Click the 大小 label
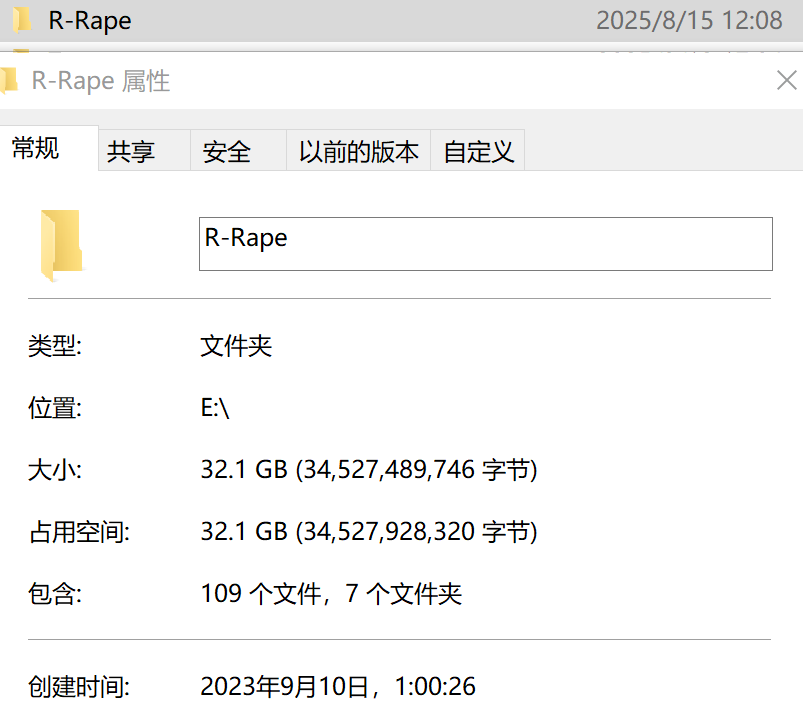 pos(55,469)
